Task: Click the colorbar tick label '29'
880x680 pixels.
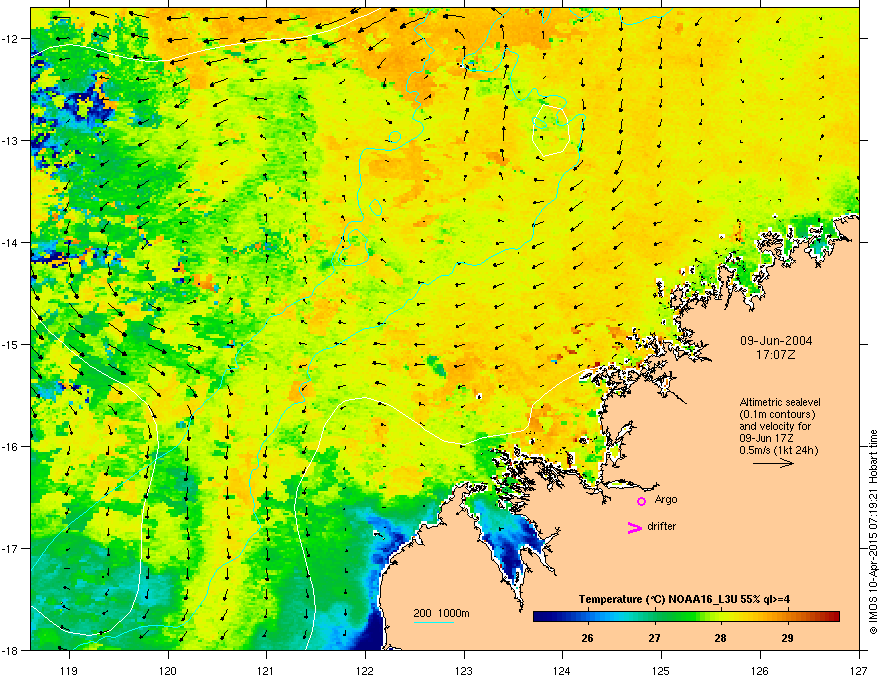Action: click(x=787, y=638)
